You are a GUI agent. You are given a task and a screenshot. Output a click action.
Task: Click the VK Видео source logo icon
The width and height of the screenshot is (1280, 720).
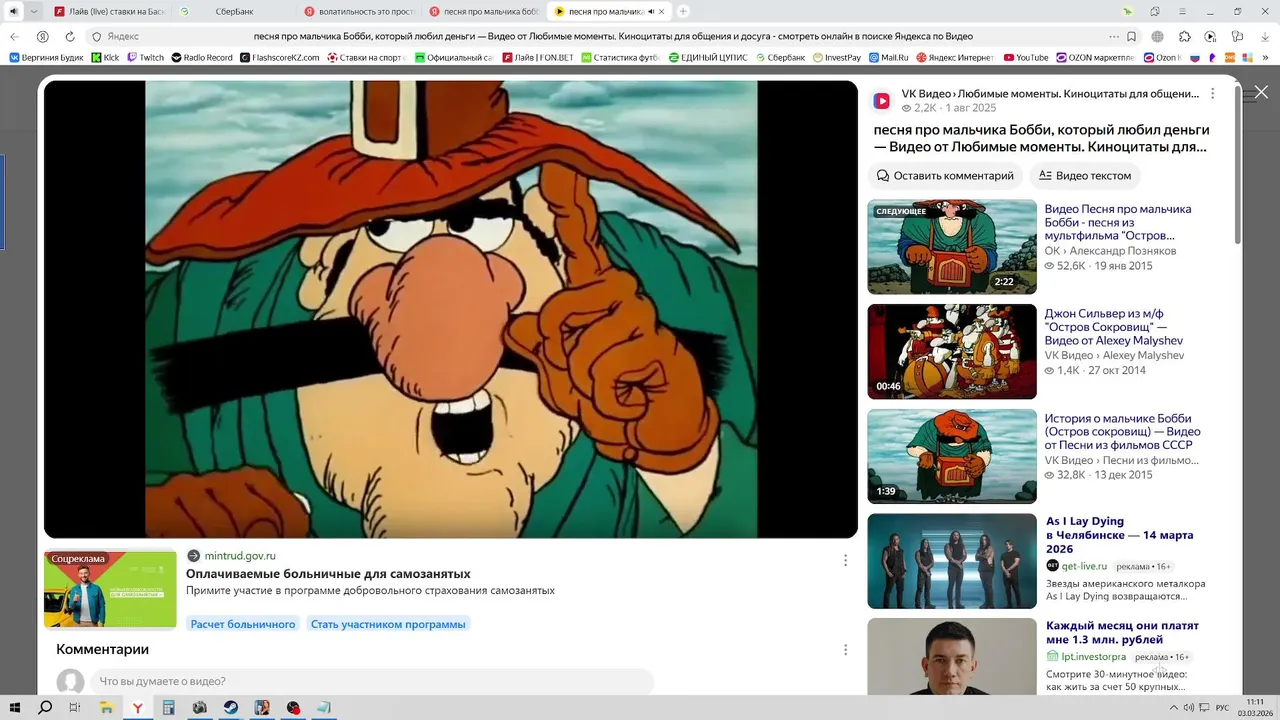click(x=882, y=101)
